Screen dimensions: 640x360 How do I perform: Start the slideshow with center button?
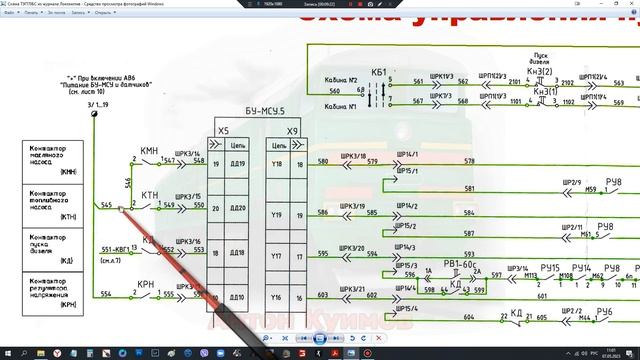[320, 338]
